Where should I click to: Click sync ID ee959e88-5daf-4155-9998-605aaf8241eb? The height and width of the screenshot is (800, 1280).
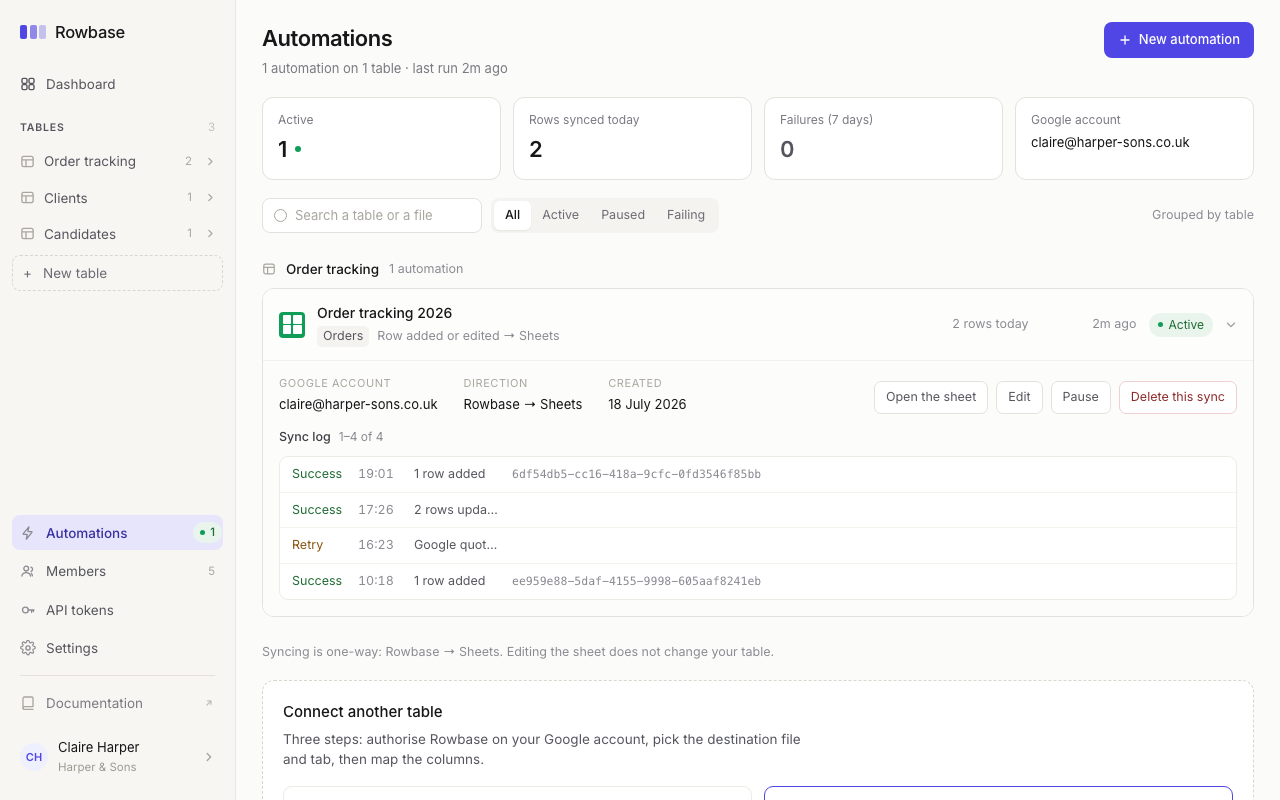pyautogui.click(x=636, y=581)
